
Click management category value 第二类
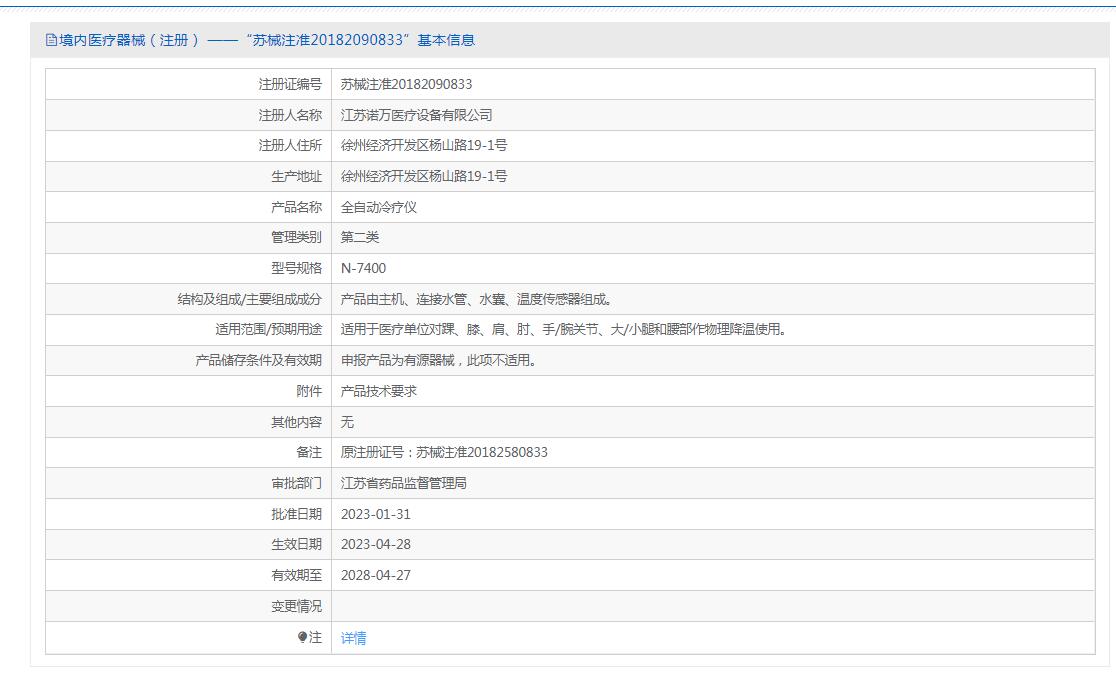pyautogui.click(x=359, y=237)
